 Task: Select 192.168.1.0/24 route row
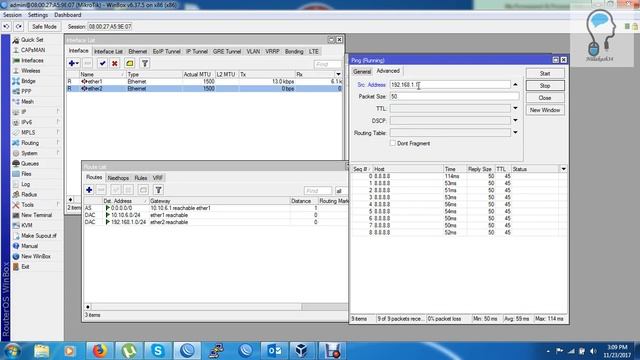216,222
